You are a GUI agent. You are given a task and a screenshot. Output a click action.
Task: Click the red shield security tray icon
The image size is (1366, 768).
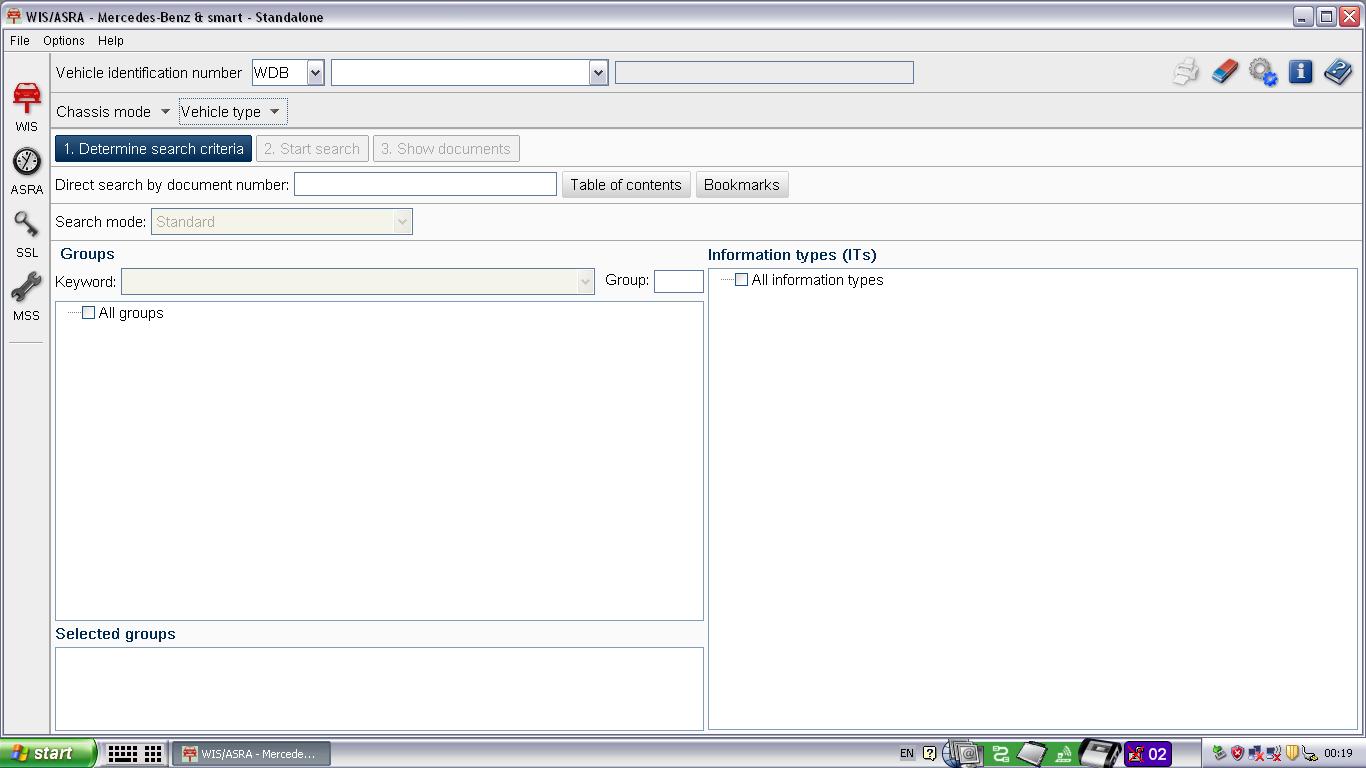1236,754
